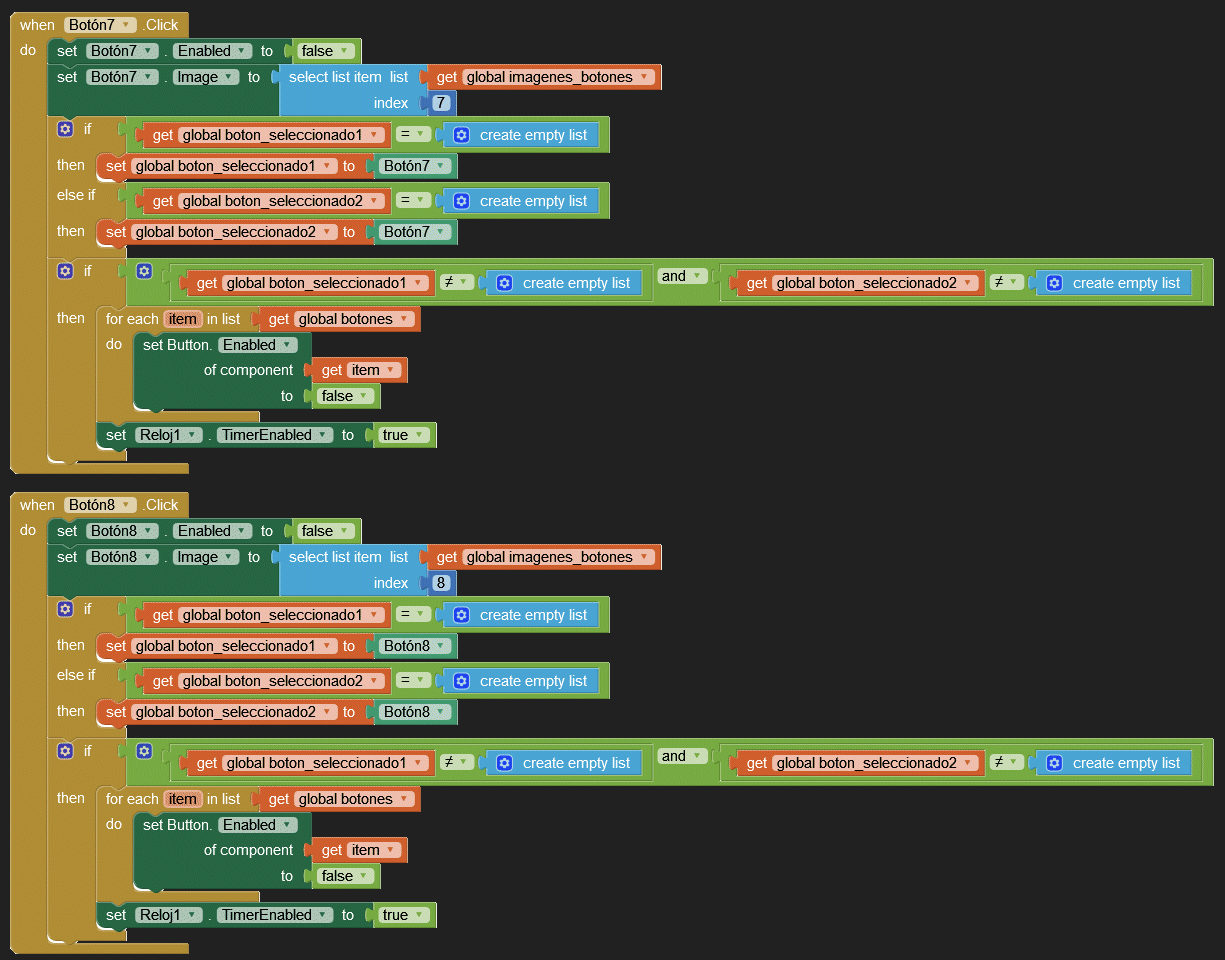Screen dimensions: 1225x960
Task: Select the when Botón8 .Click event block header
Action: [37, 505]
